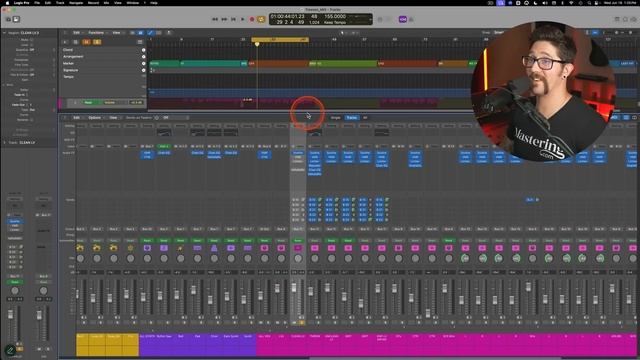Open the Window menu
Screen dimensions: 640x360
point(133,2)
